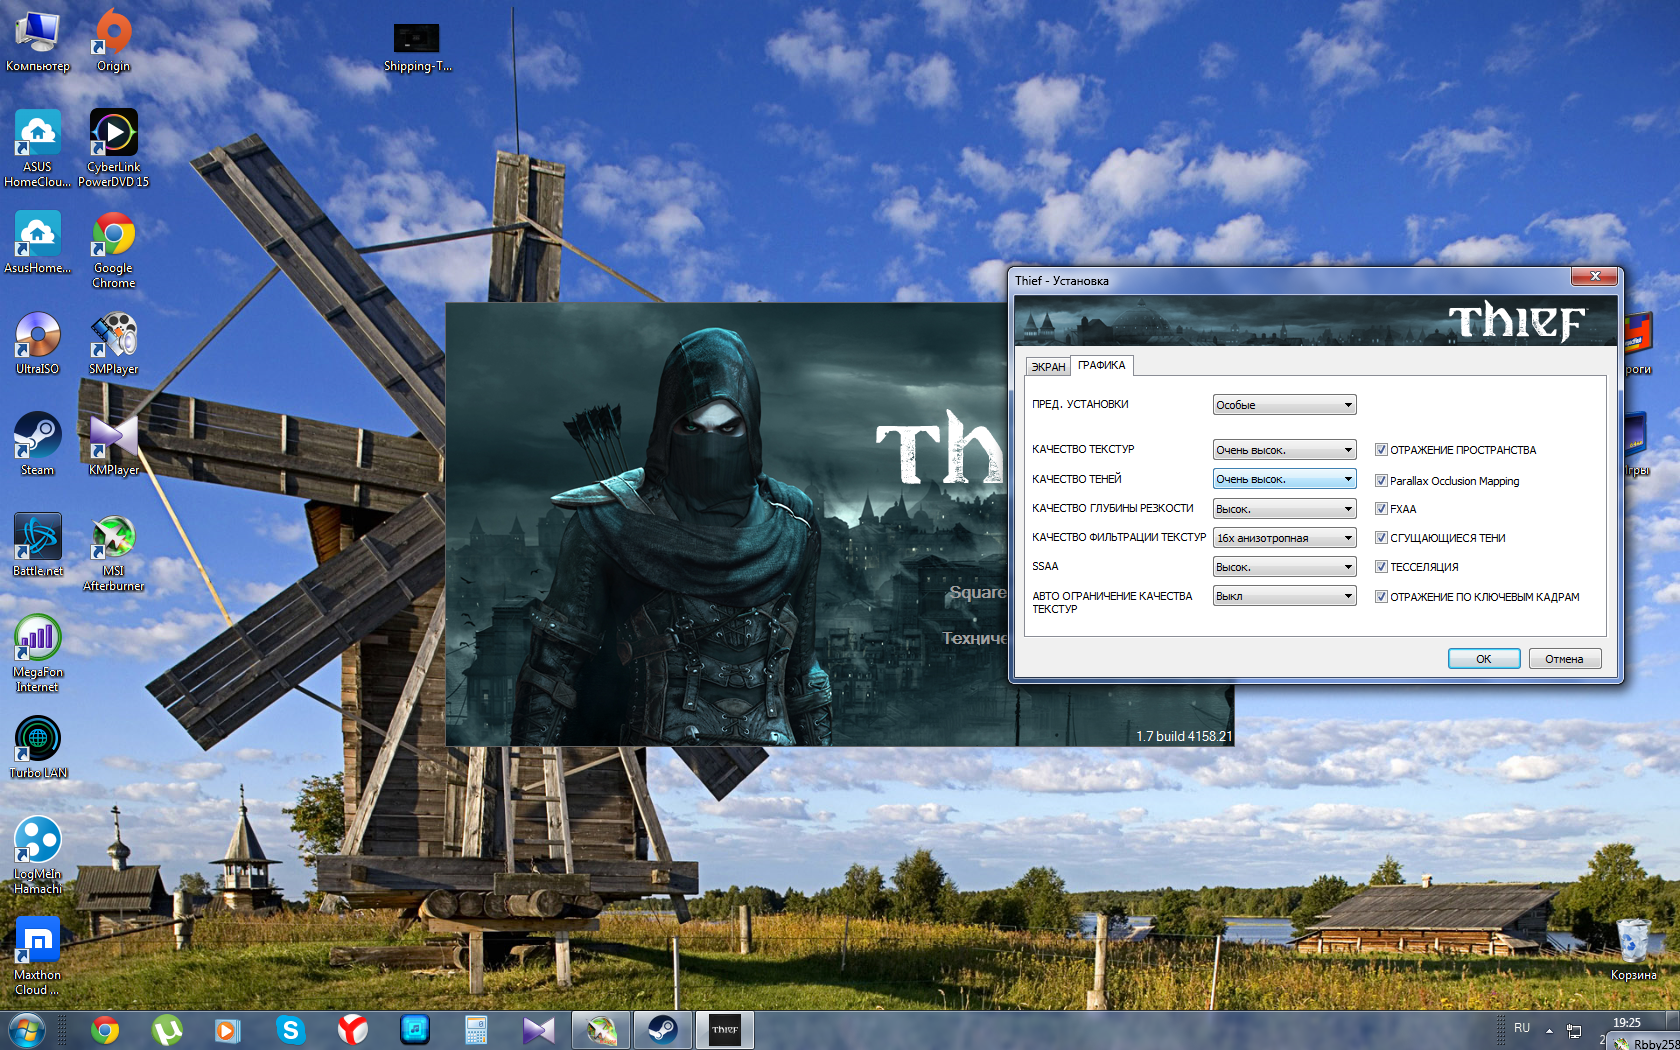
Task: Open uTorrent from the taskbar
Action: [x=167, y=1030]
